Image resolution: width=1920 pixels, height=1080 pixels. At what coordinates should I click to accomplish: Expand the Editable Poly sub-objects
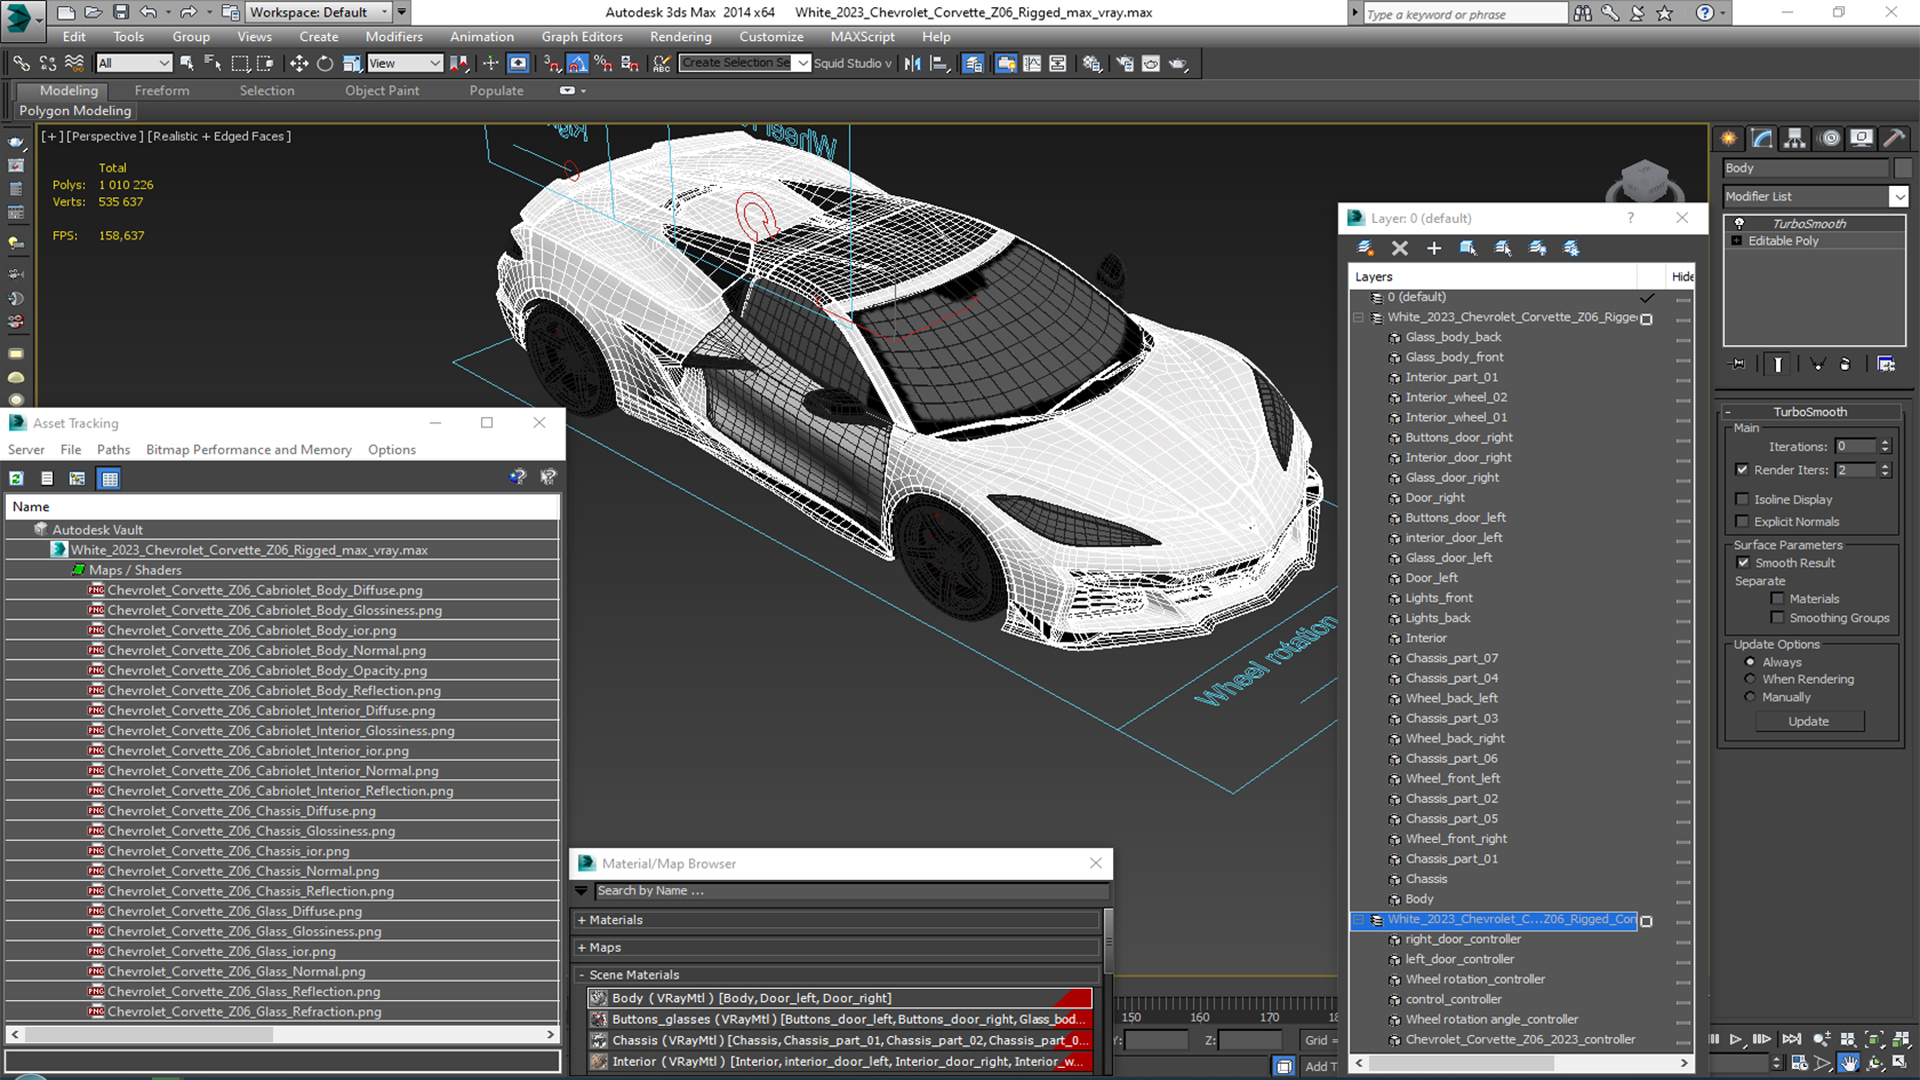pos(1737,241)
